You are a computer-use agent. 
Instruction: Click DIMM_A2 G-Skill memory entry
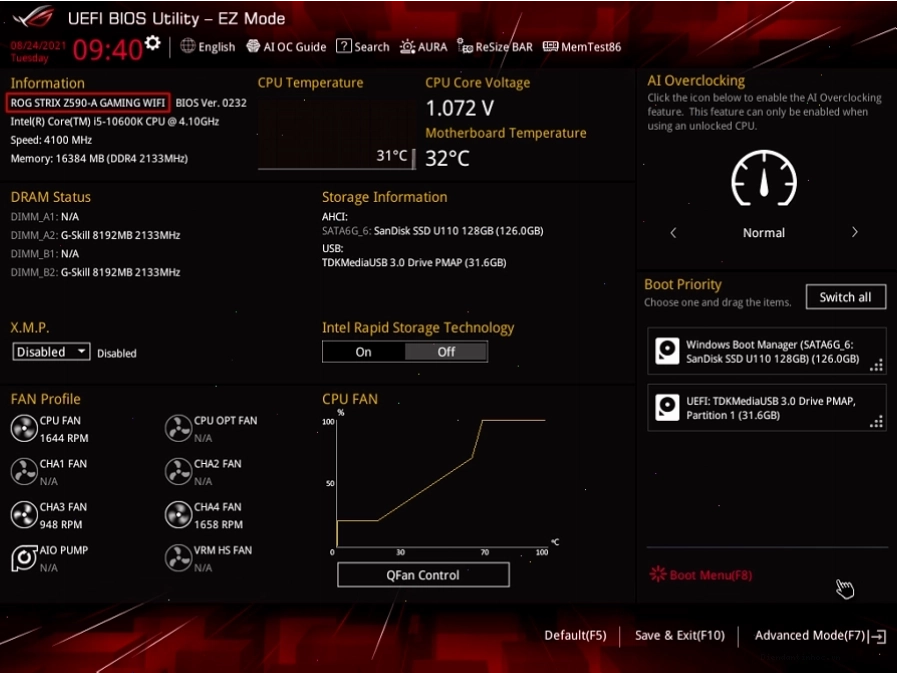pos(96,235)
